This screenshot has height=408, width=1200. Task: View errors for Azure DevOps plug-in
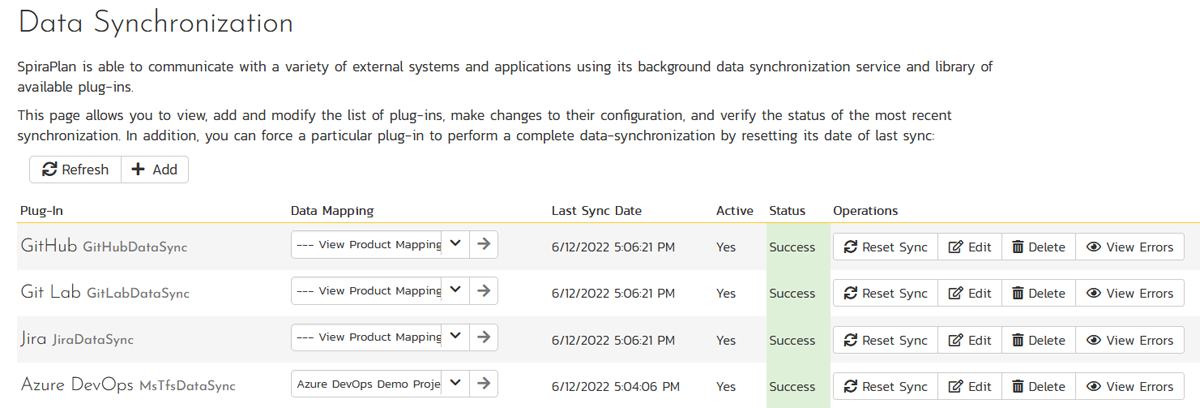click(1129, 386)
